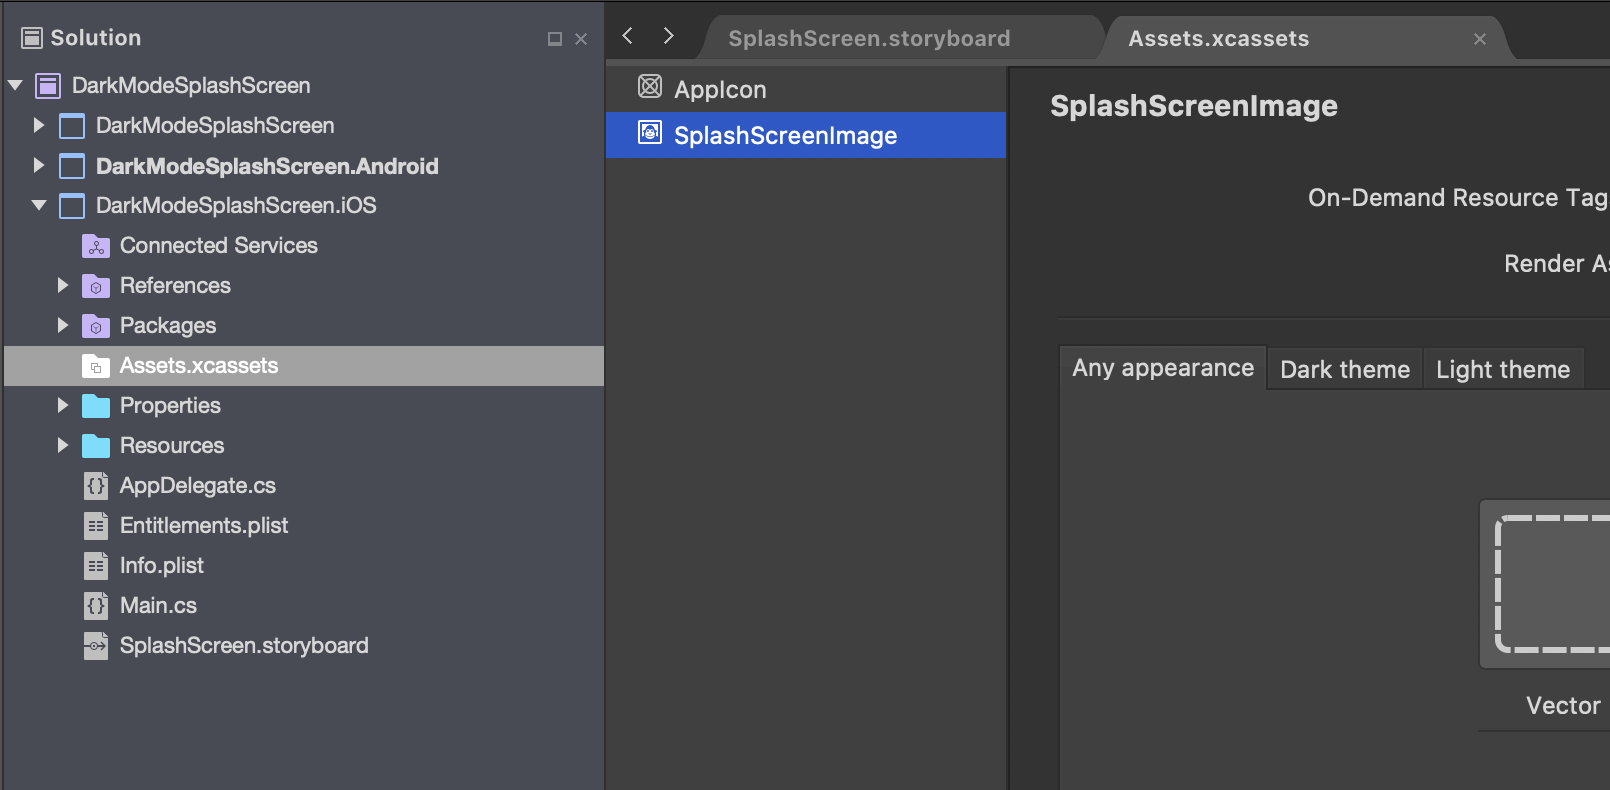Switch to the SplashScreen.storyboard tab

[868, 38]
